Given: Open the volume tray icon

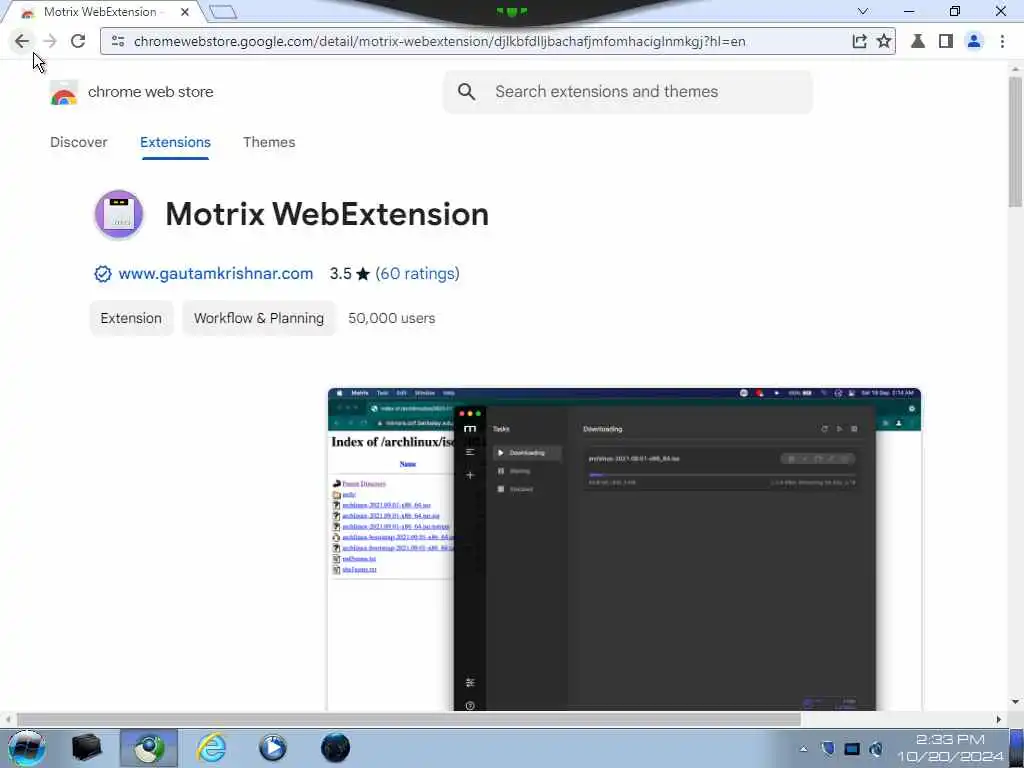Looking at the screenshot, I should pyautogui.click(x=876, y=748).
